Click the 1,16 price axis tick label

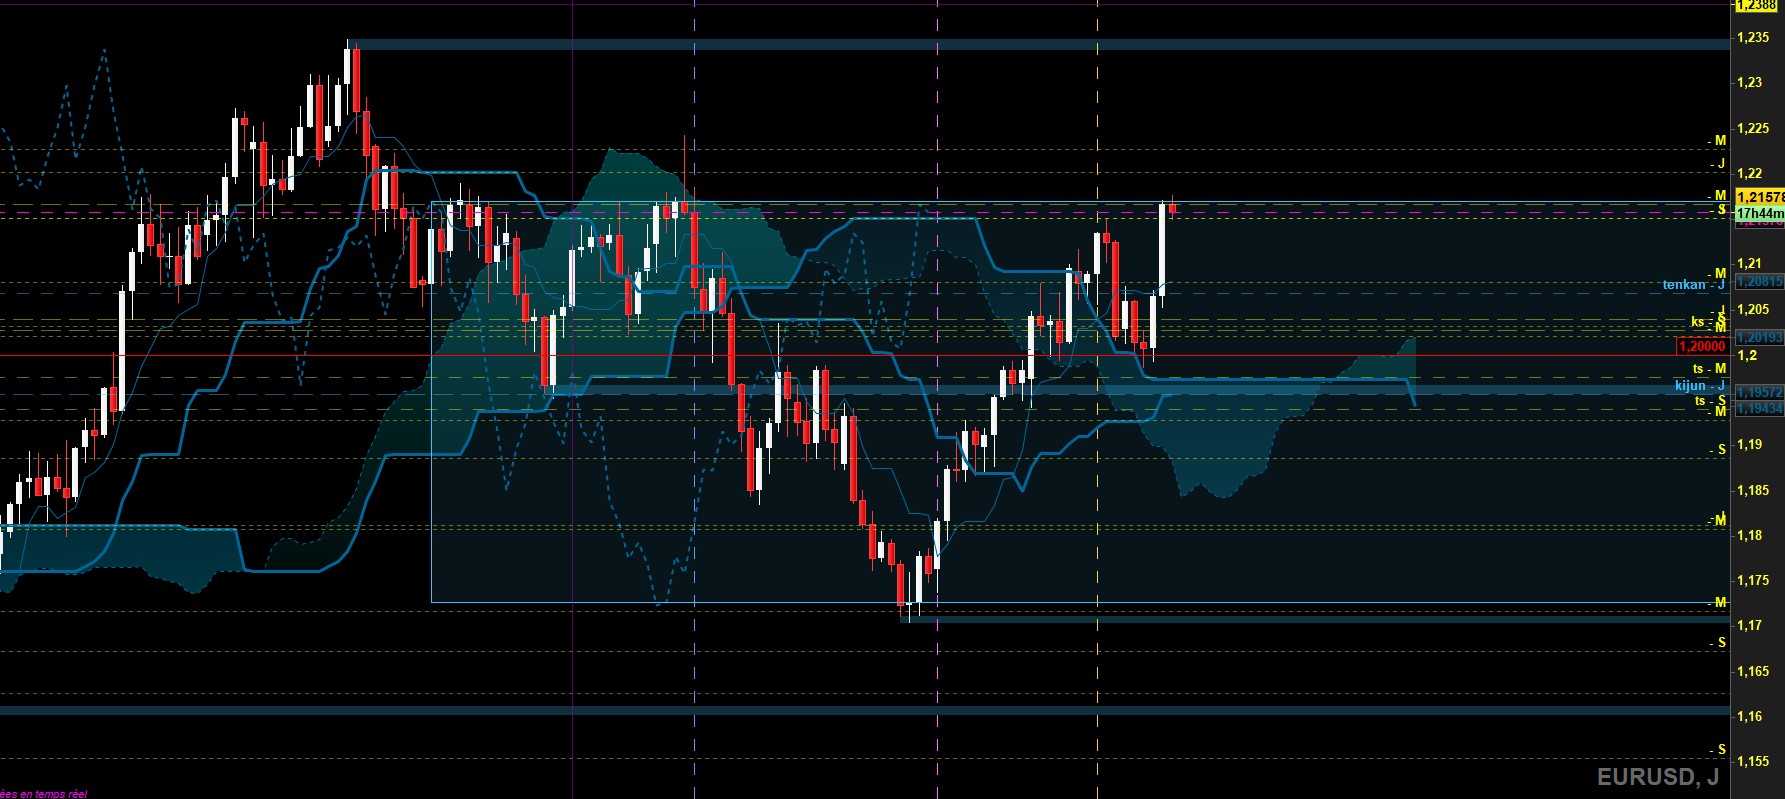(x=1750, y=717)
